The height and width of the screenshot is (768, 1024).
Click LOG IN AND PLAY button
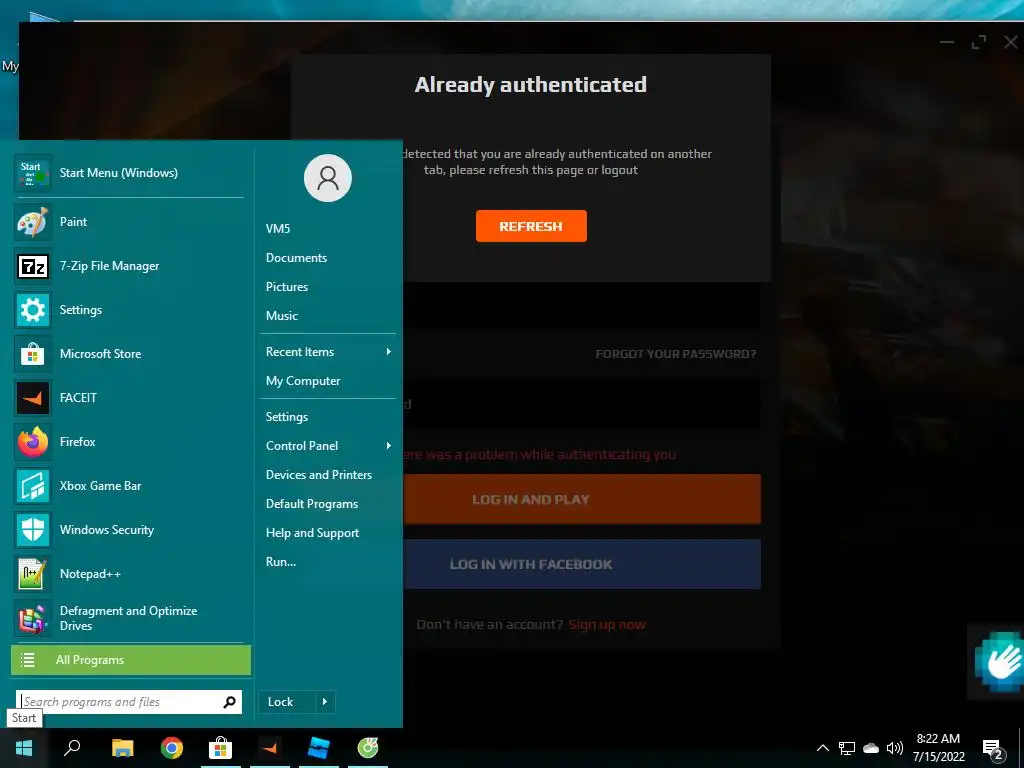[582, 500]
